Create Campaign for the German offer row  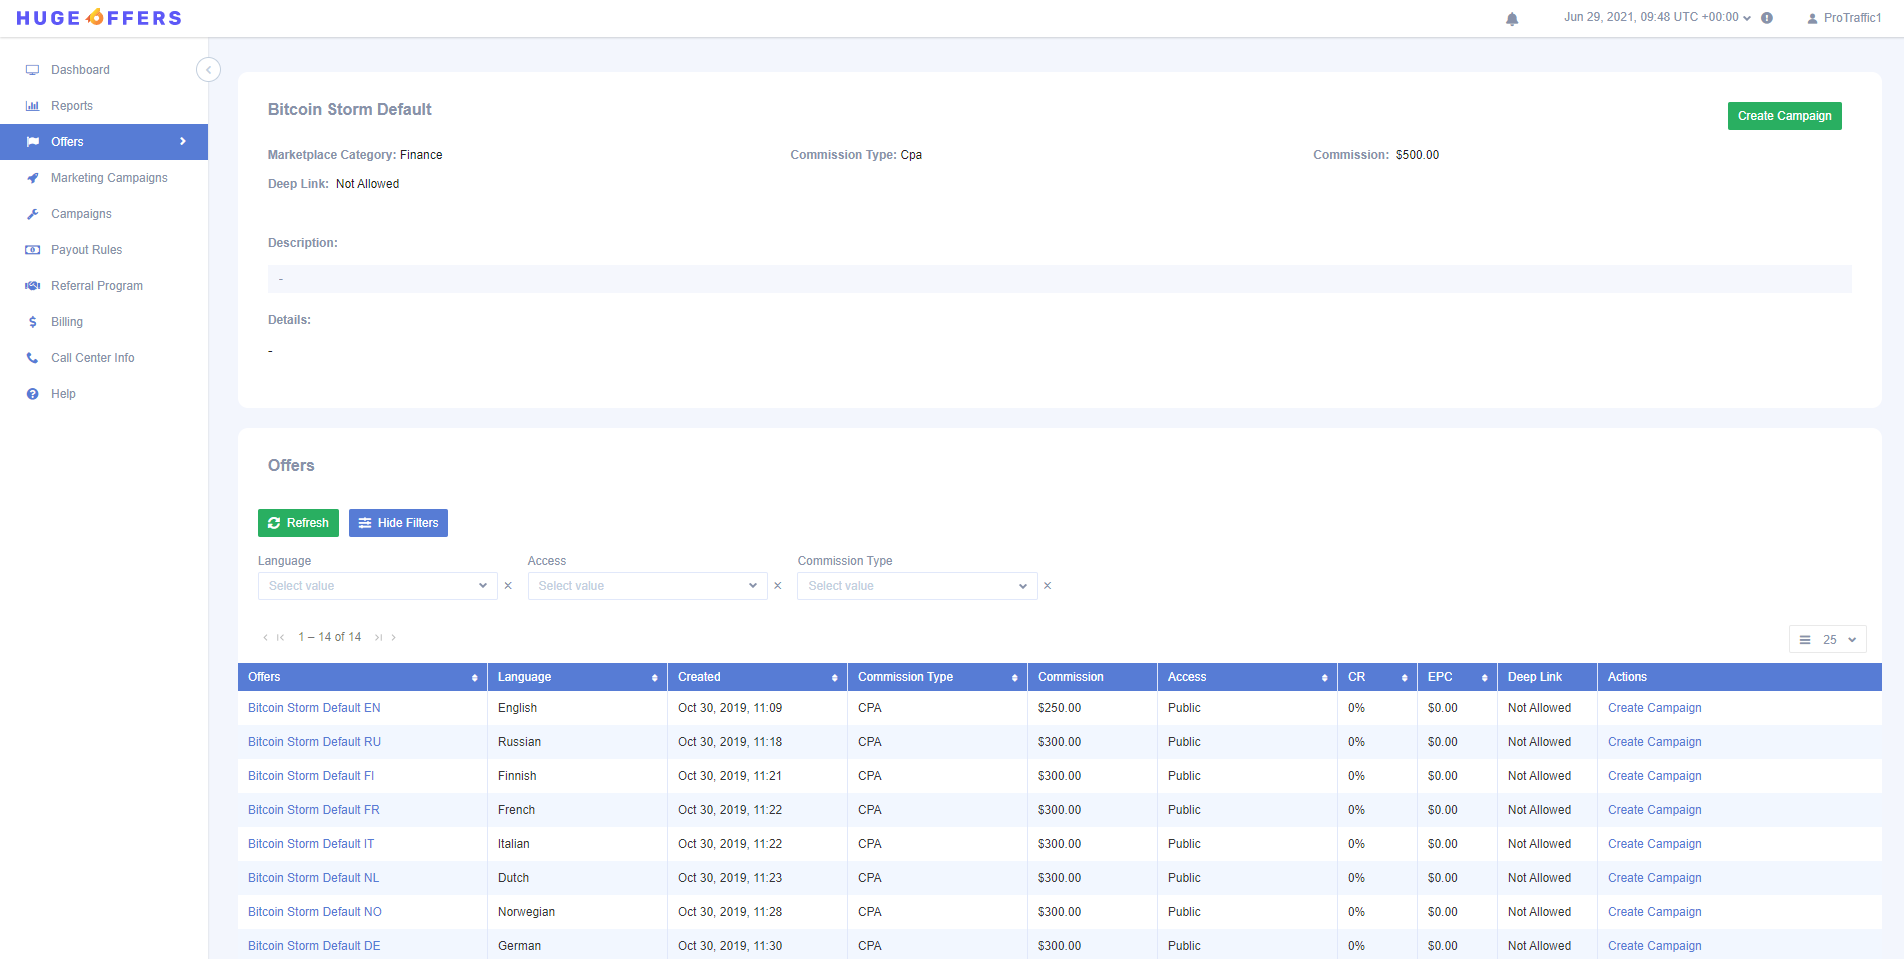(x=1654, y=946)
